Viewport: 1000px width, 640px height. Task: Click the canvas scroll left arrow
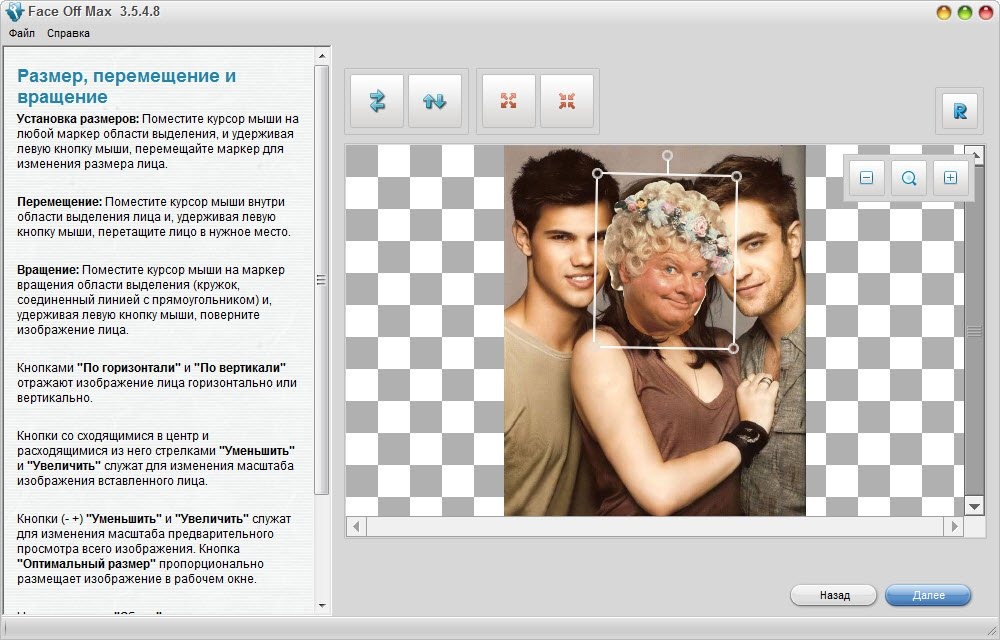(356, 527)
